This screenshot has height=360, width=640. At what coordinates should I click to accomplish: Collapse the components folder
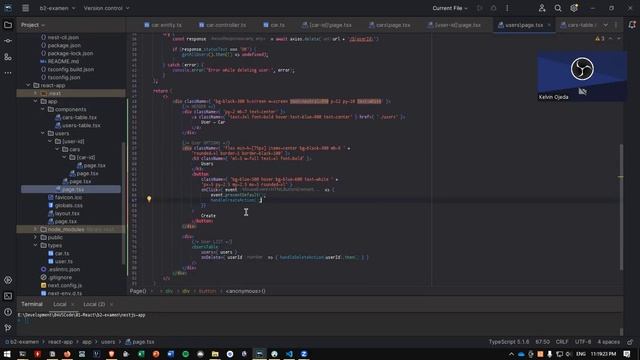[43, 109]
